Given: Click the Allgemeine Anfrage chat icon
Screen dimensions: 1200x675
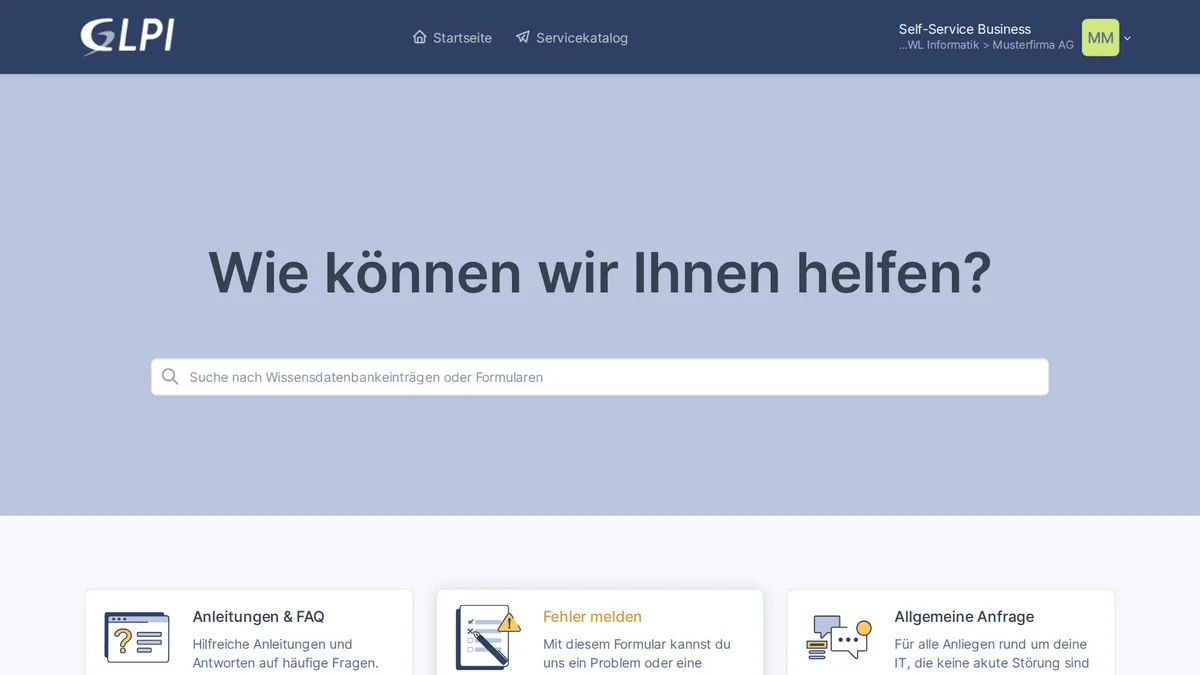Looking at the screenshot, I should coord(839,637).
